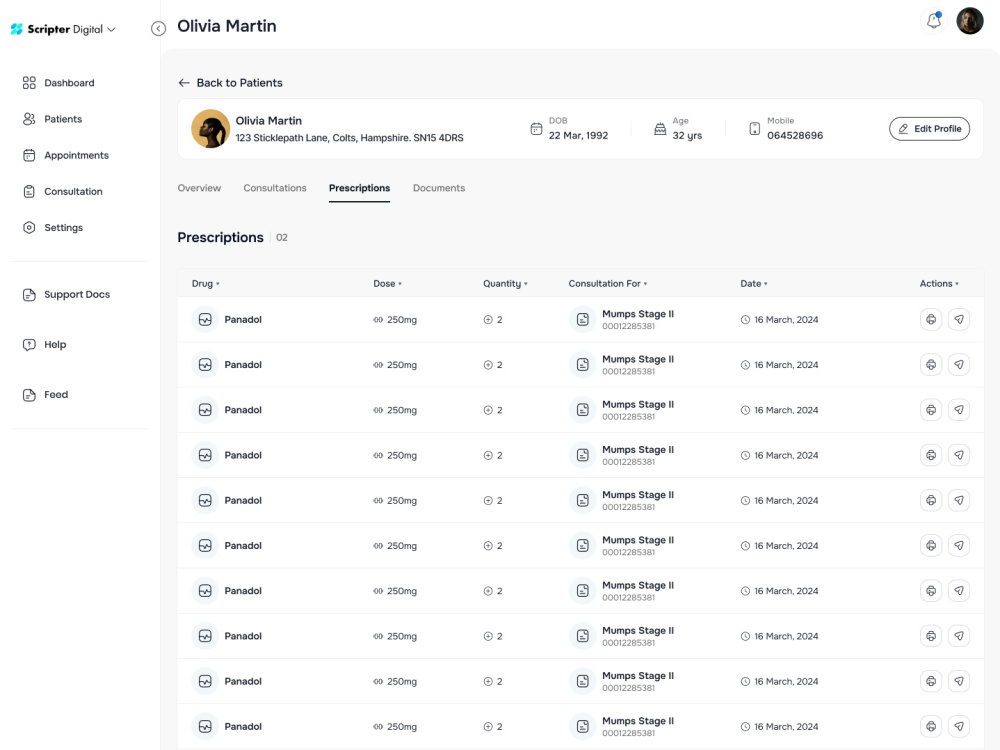Click the Prescriptions count 02
This screenshot has width=1000, height=750.
point(282,238)
